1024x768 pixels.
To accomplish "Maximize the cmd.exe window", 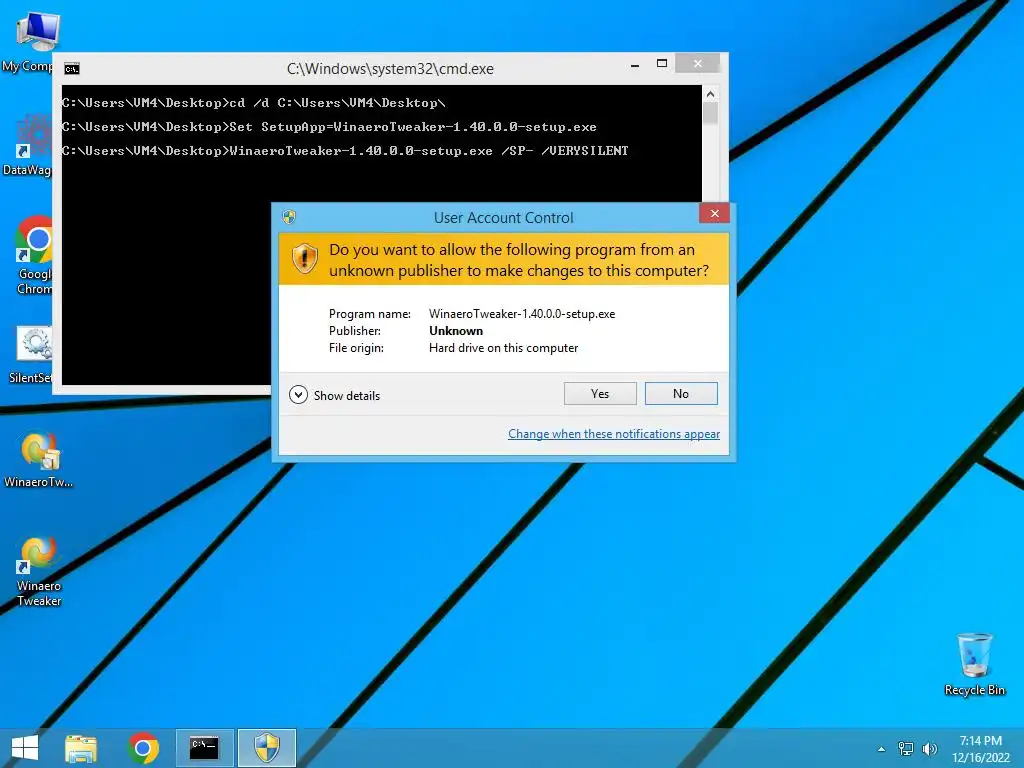I will [x=662, y=63].
